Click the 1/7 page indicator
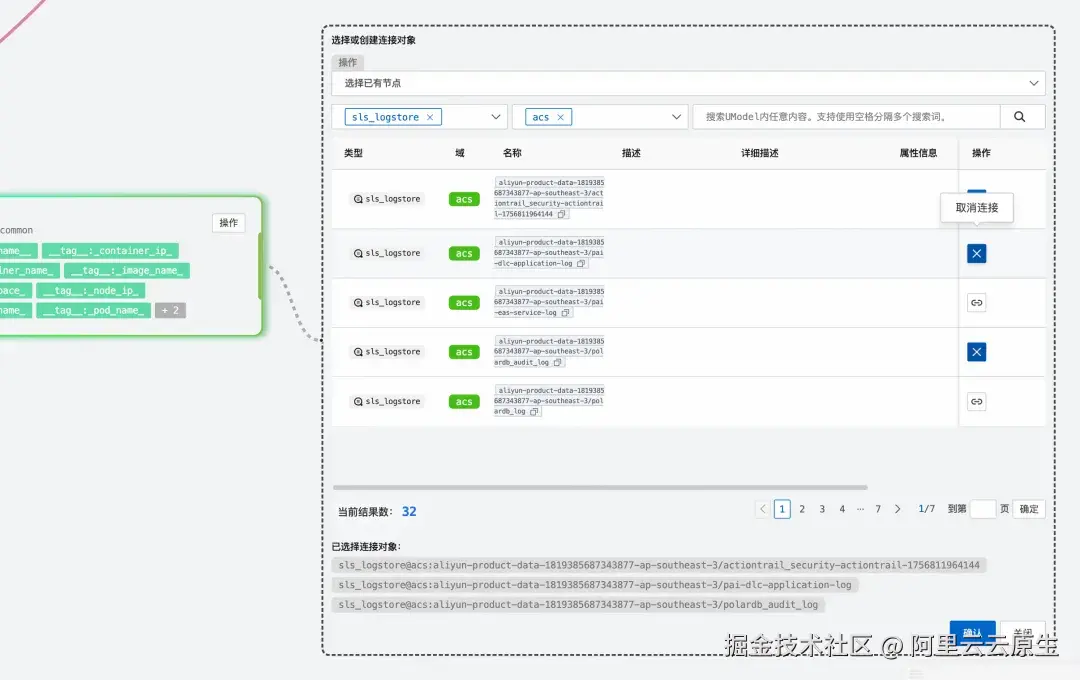This screenshot has width=1080, height=680. click(x=926, y=509)
